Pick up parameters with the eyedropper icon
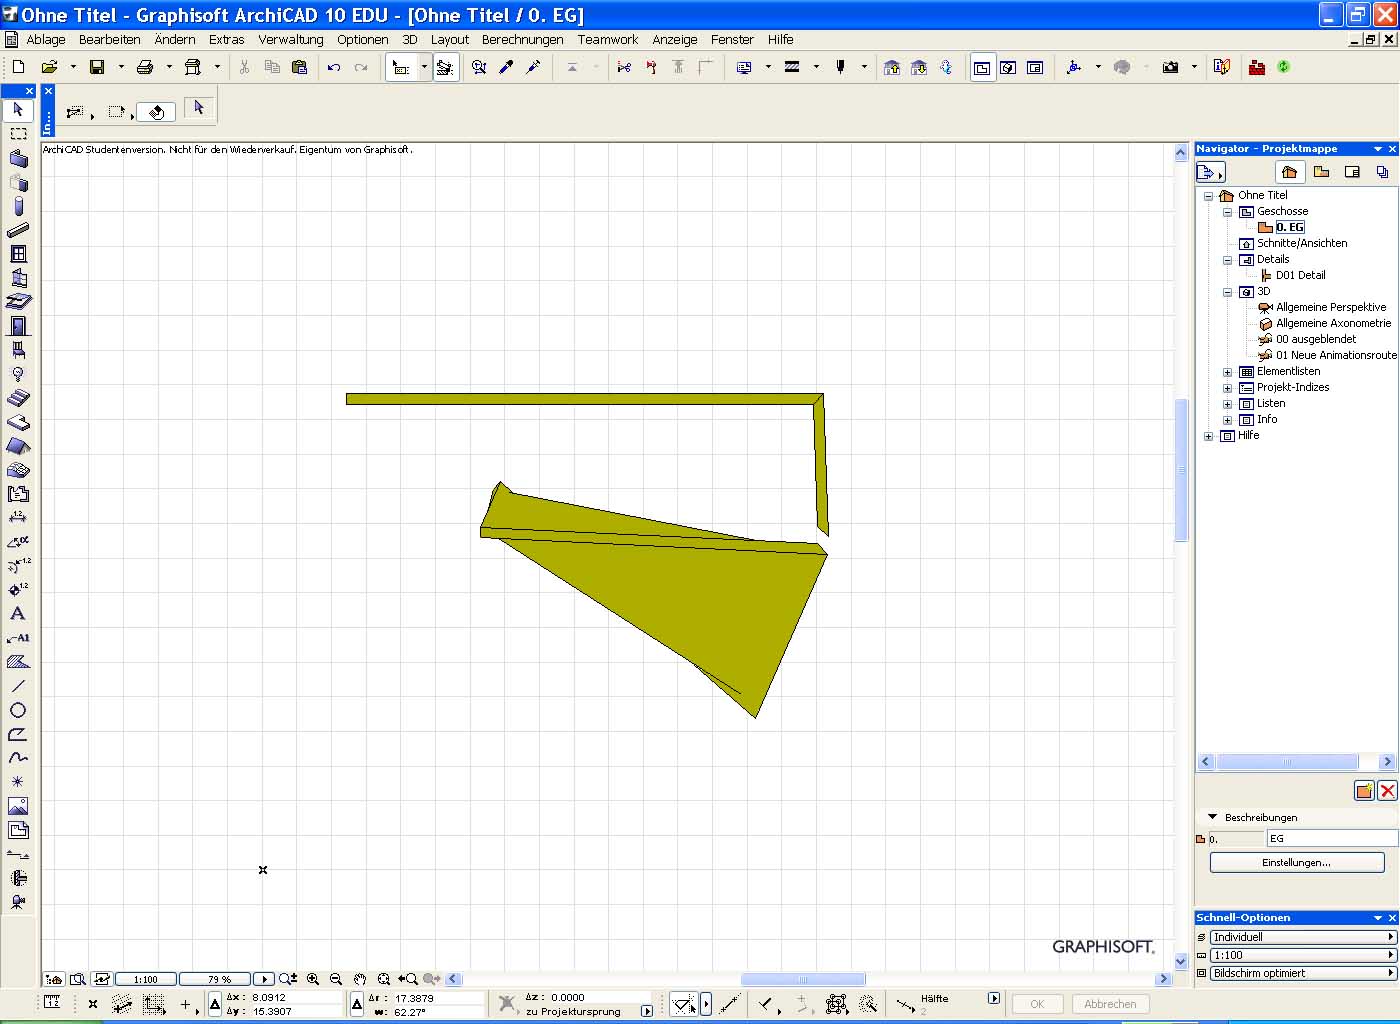1400x1024 pixels. [506, 67]
